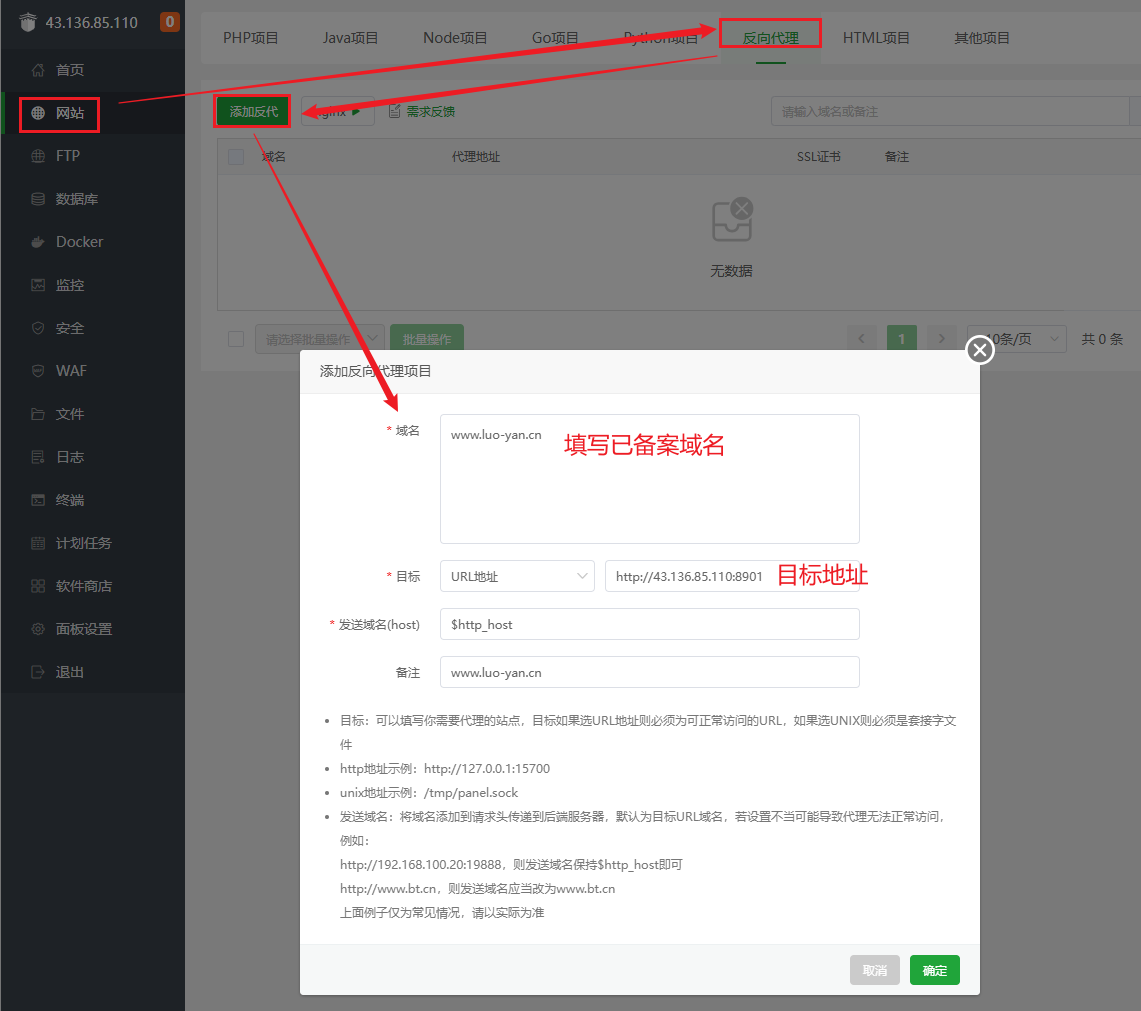Switch to the PHP项目 tab
The image size is (1141, 1011).
pos(250,38)
